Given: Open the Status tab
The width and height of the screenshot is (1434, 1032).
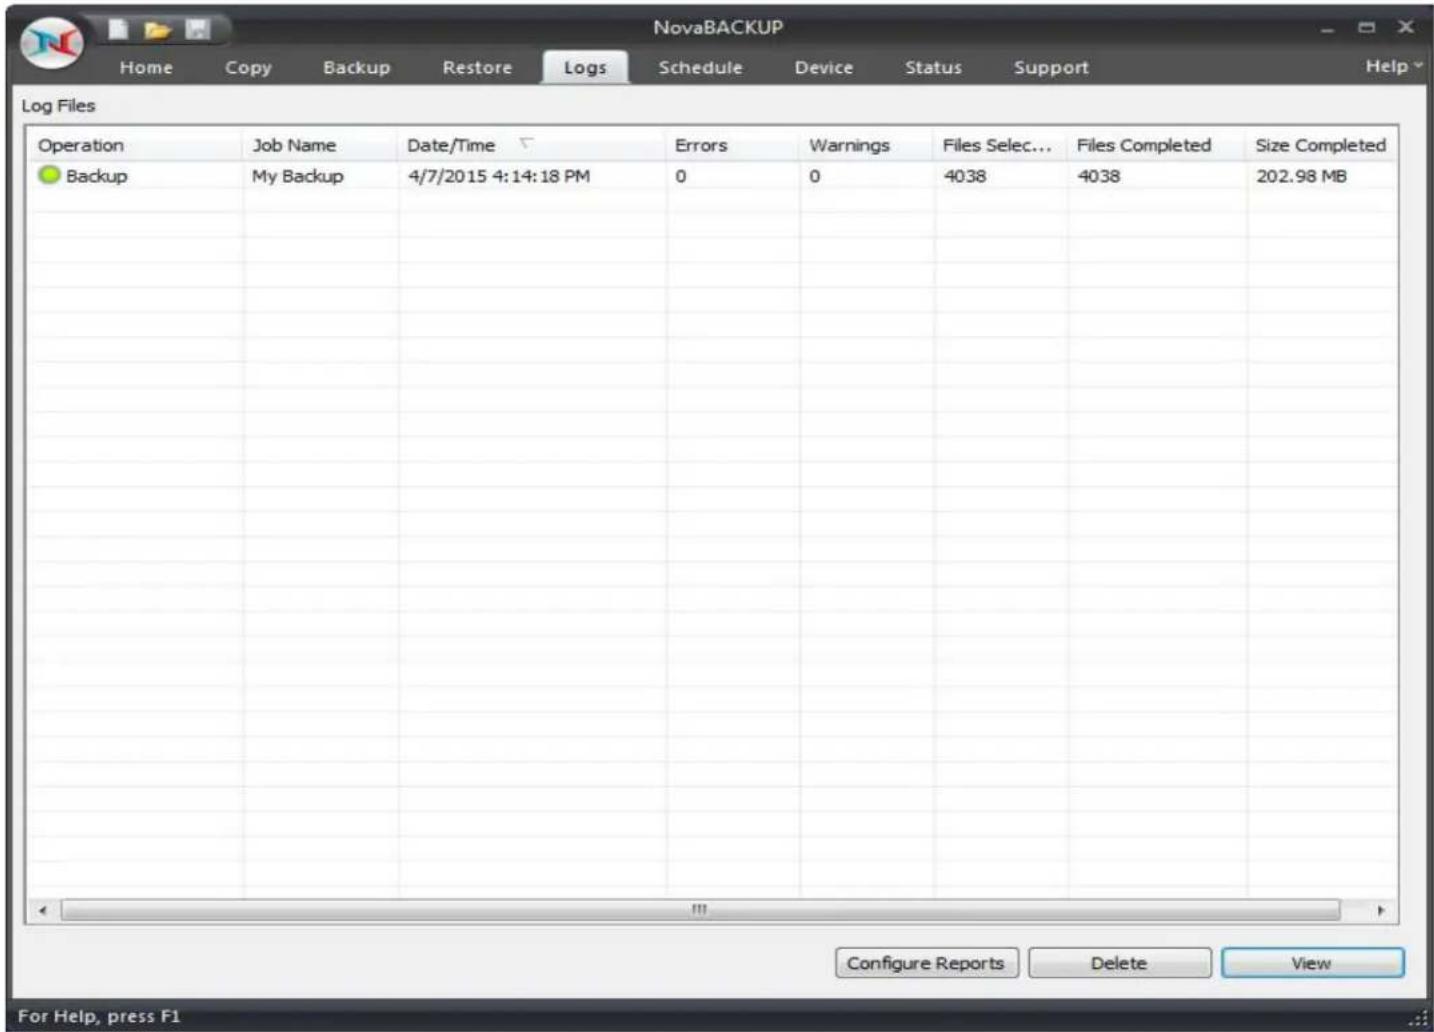Looking at the screenshot, I should [933, 67].
